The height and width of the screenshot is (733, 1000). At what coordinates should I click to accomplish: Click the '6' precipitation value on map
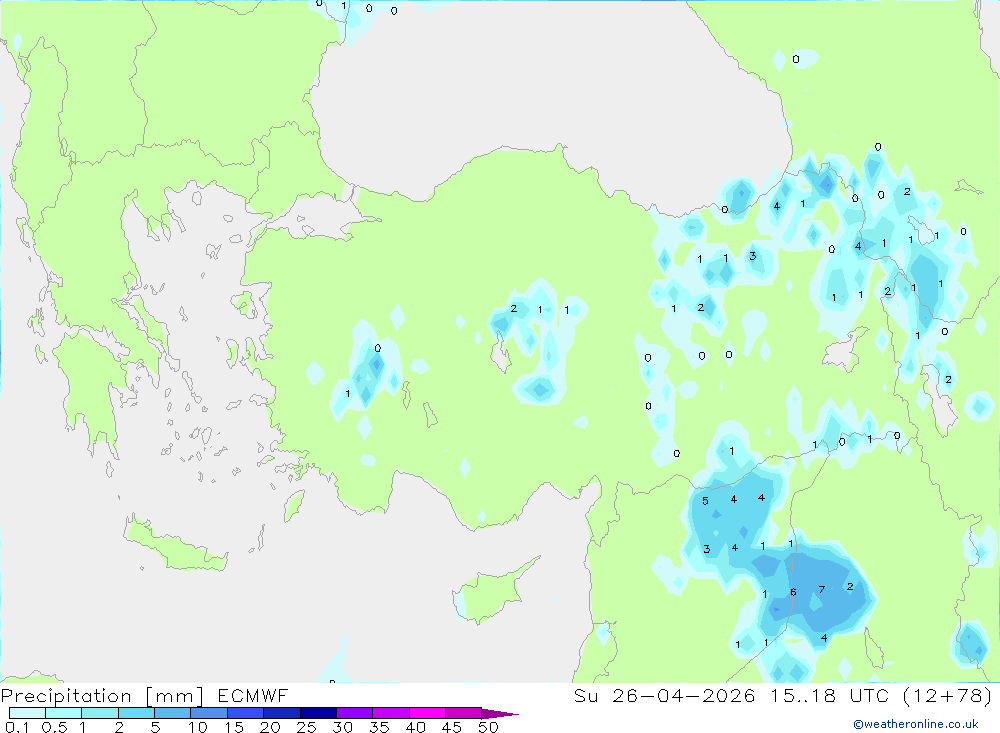click(x=793, y=592)
